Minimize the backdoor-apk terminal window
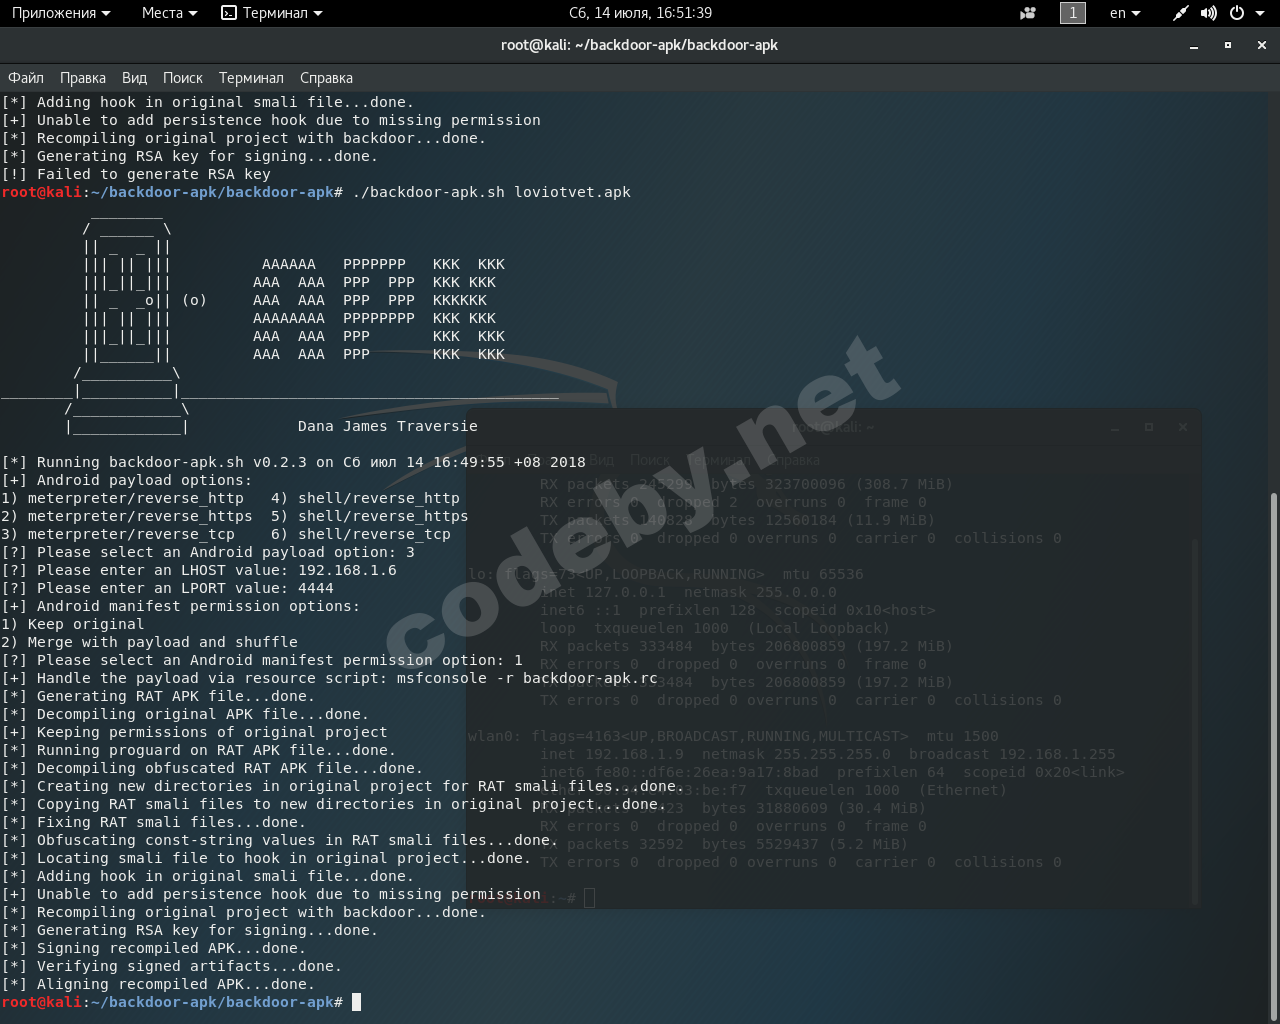The width and height of the screenshot is (1280, 1024). (x=1194, y=45)
